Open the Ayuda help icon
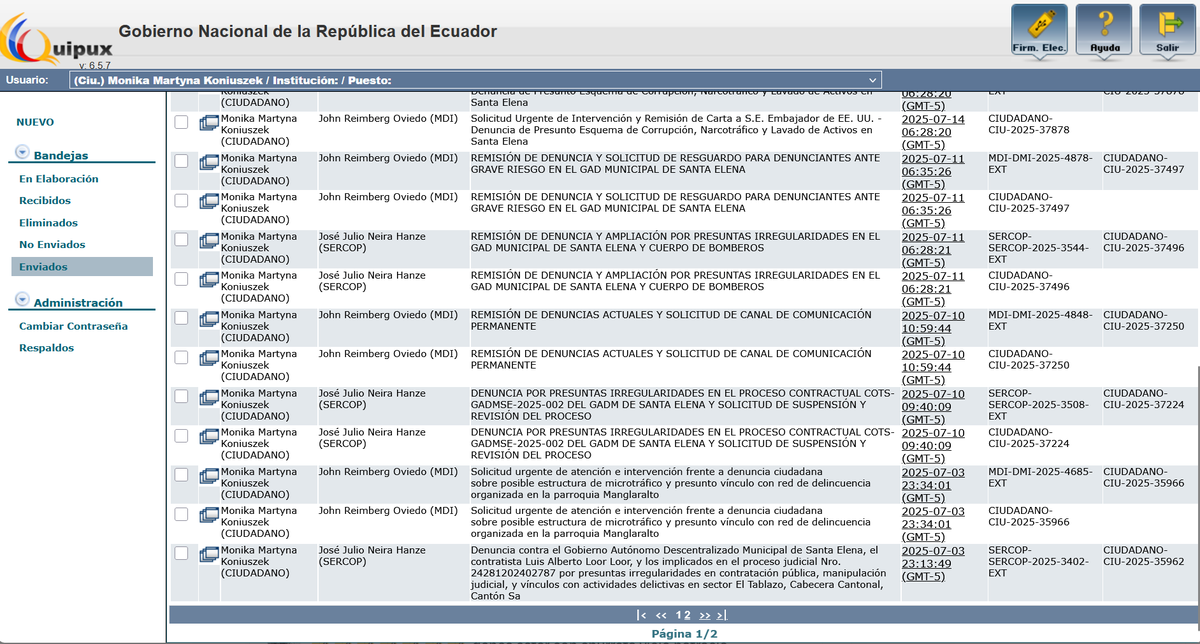Image resolution: width=1200 pixels, height=644 pixels. [x=1104, y=30]
